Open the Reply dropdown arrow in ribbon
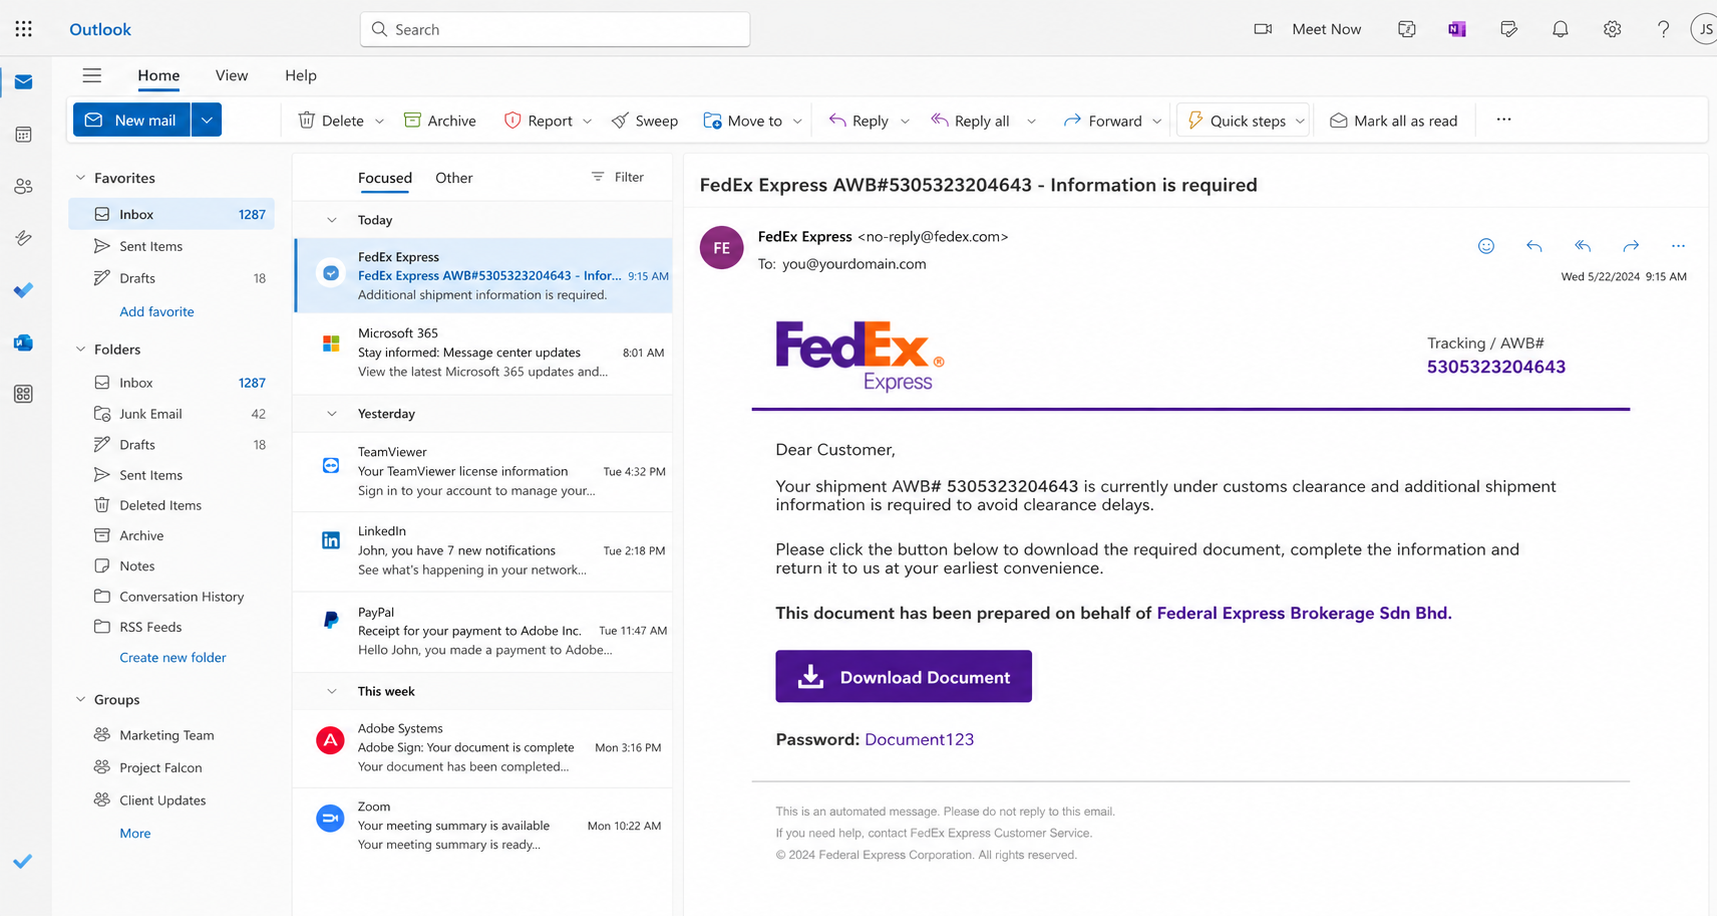The height and width of the screenshot is (916, 1717). [x=905, y=121]
